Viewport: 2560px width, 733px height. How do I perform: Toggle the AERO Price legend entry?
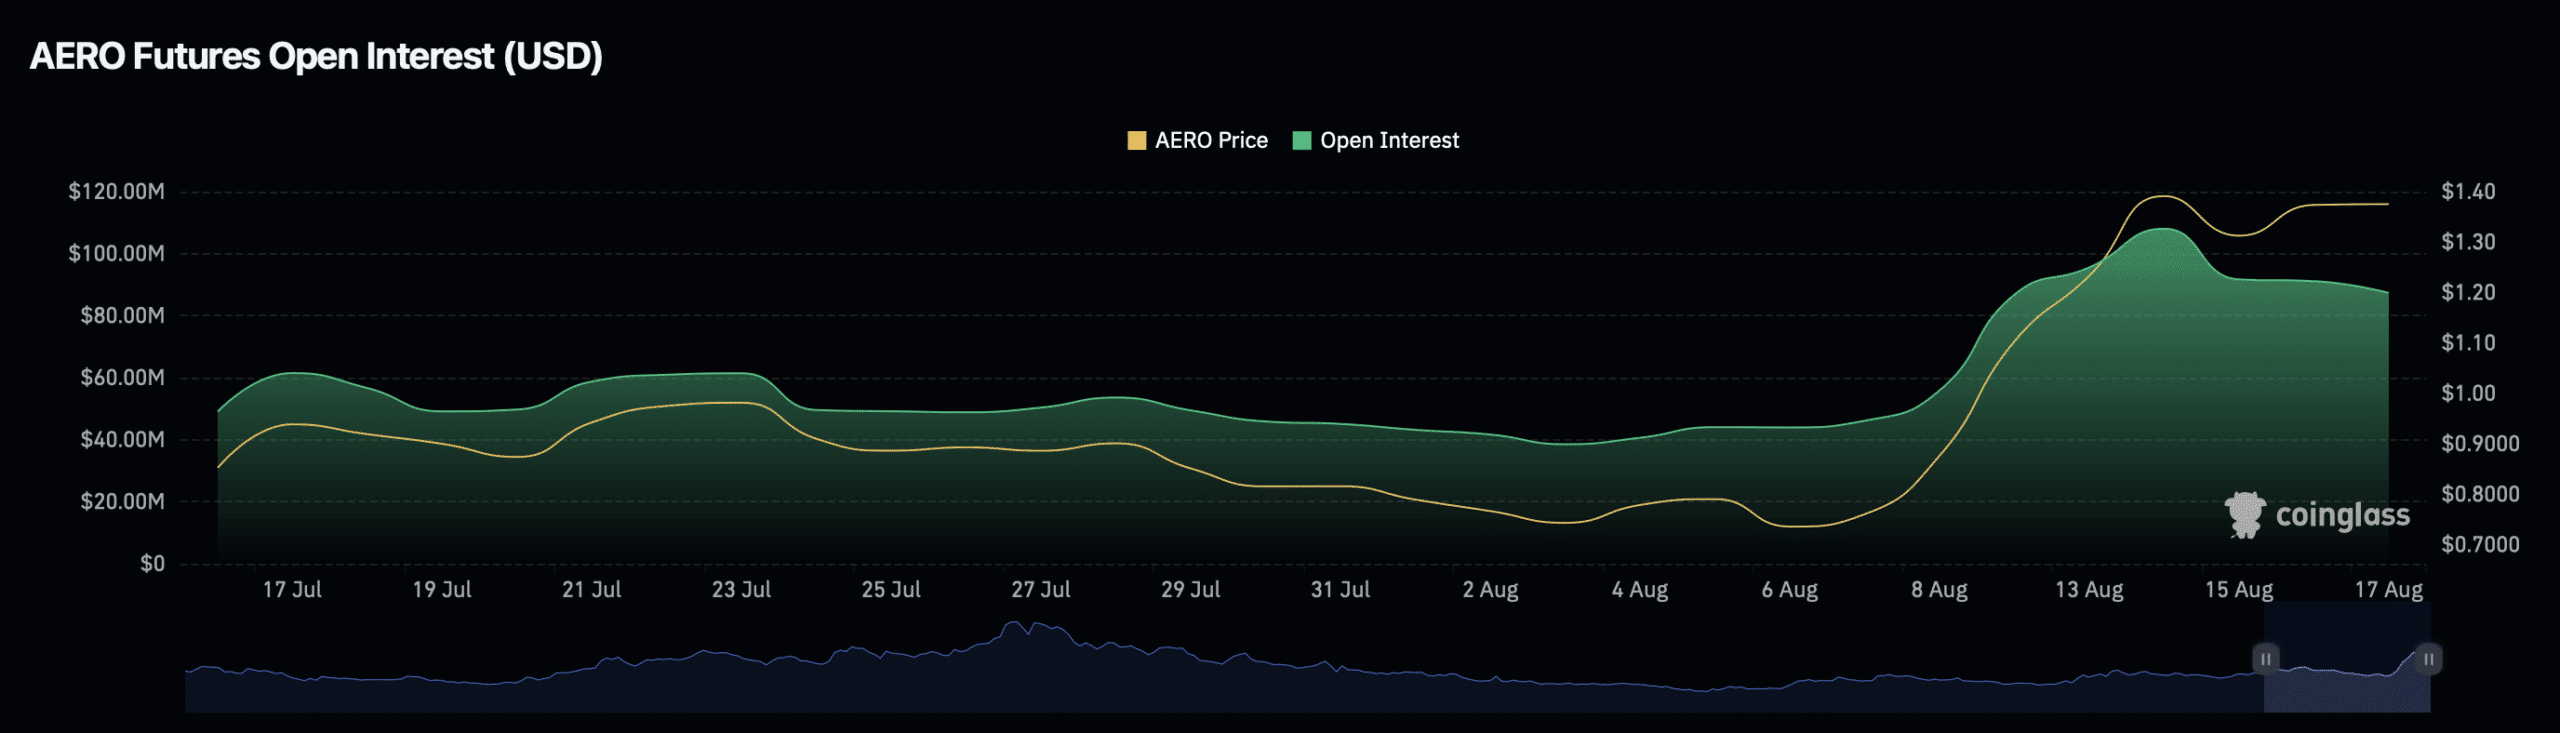pos(1197,140)
